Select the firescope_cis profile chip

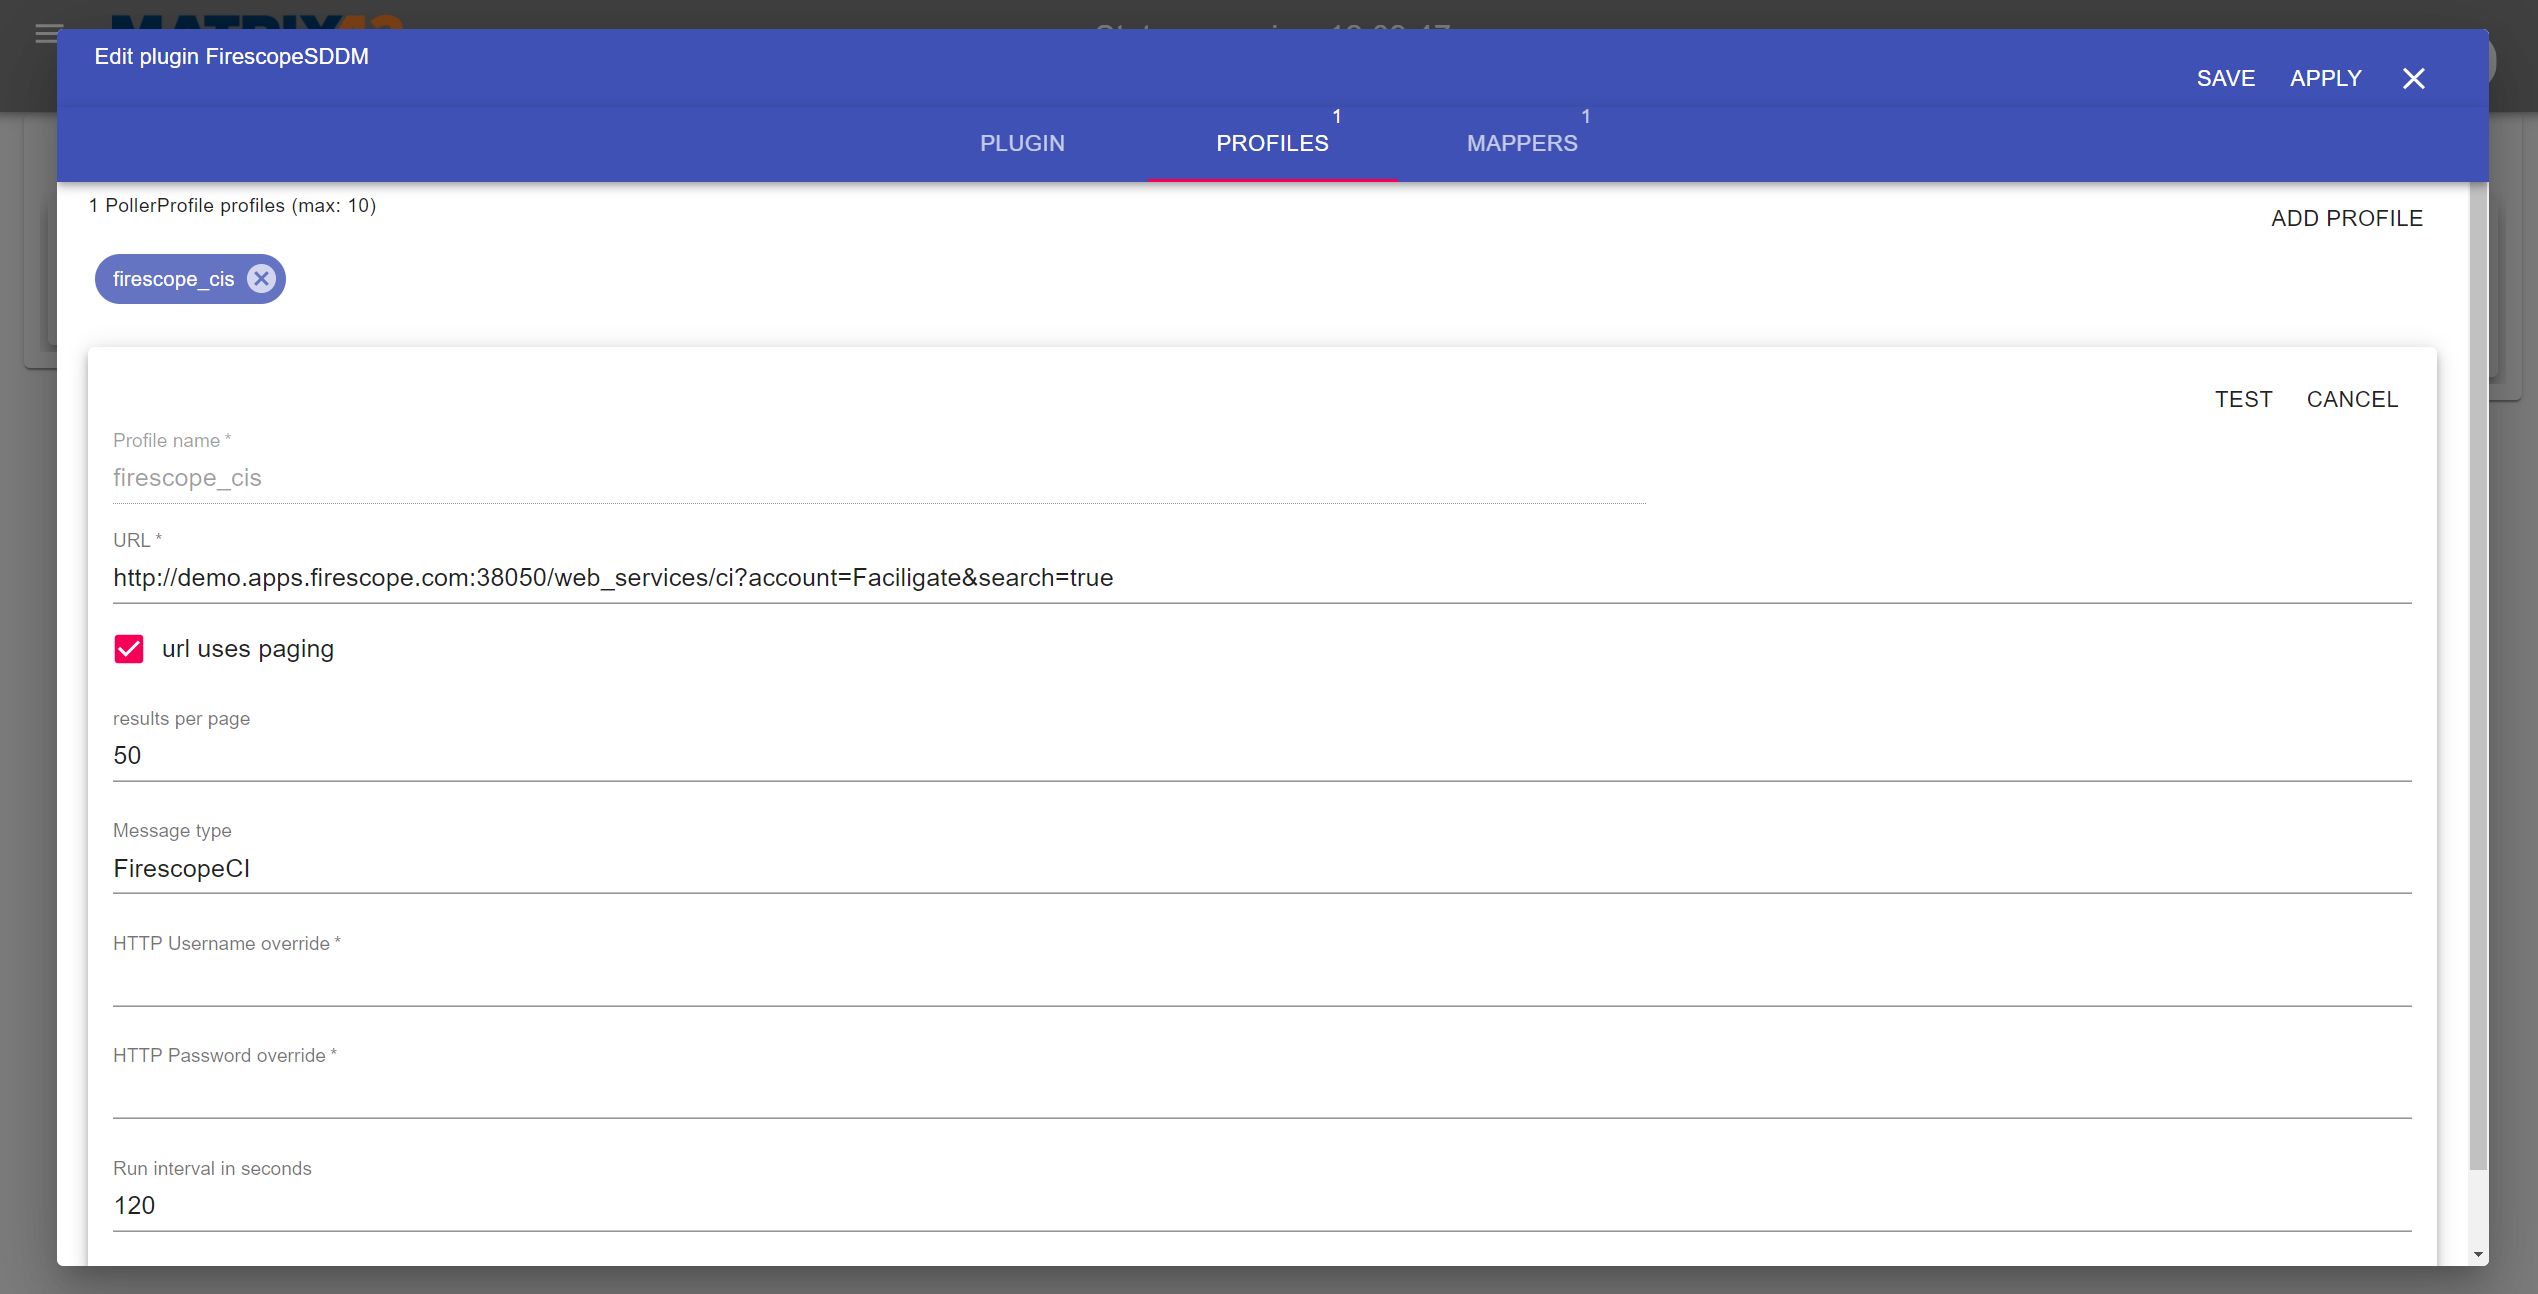tap(173, 279)
